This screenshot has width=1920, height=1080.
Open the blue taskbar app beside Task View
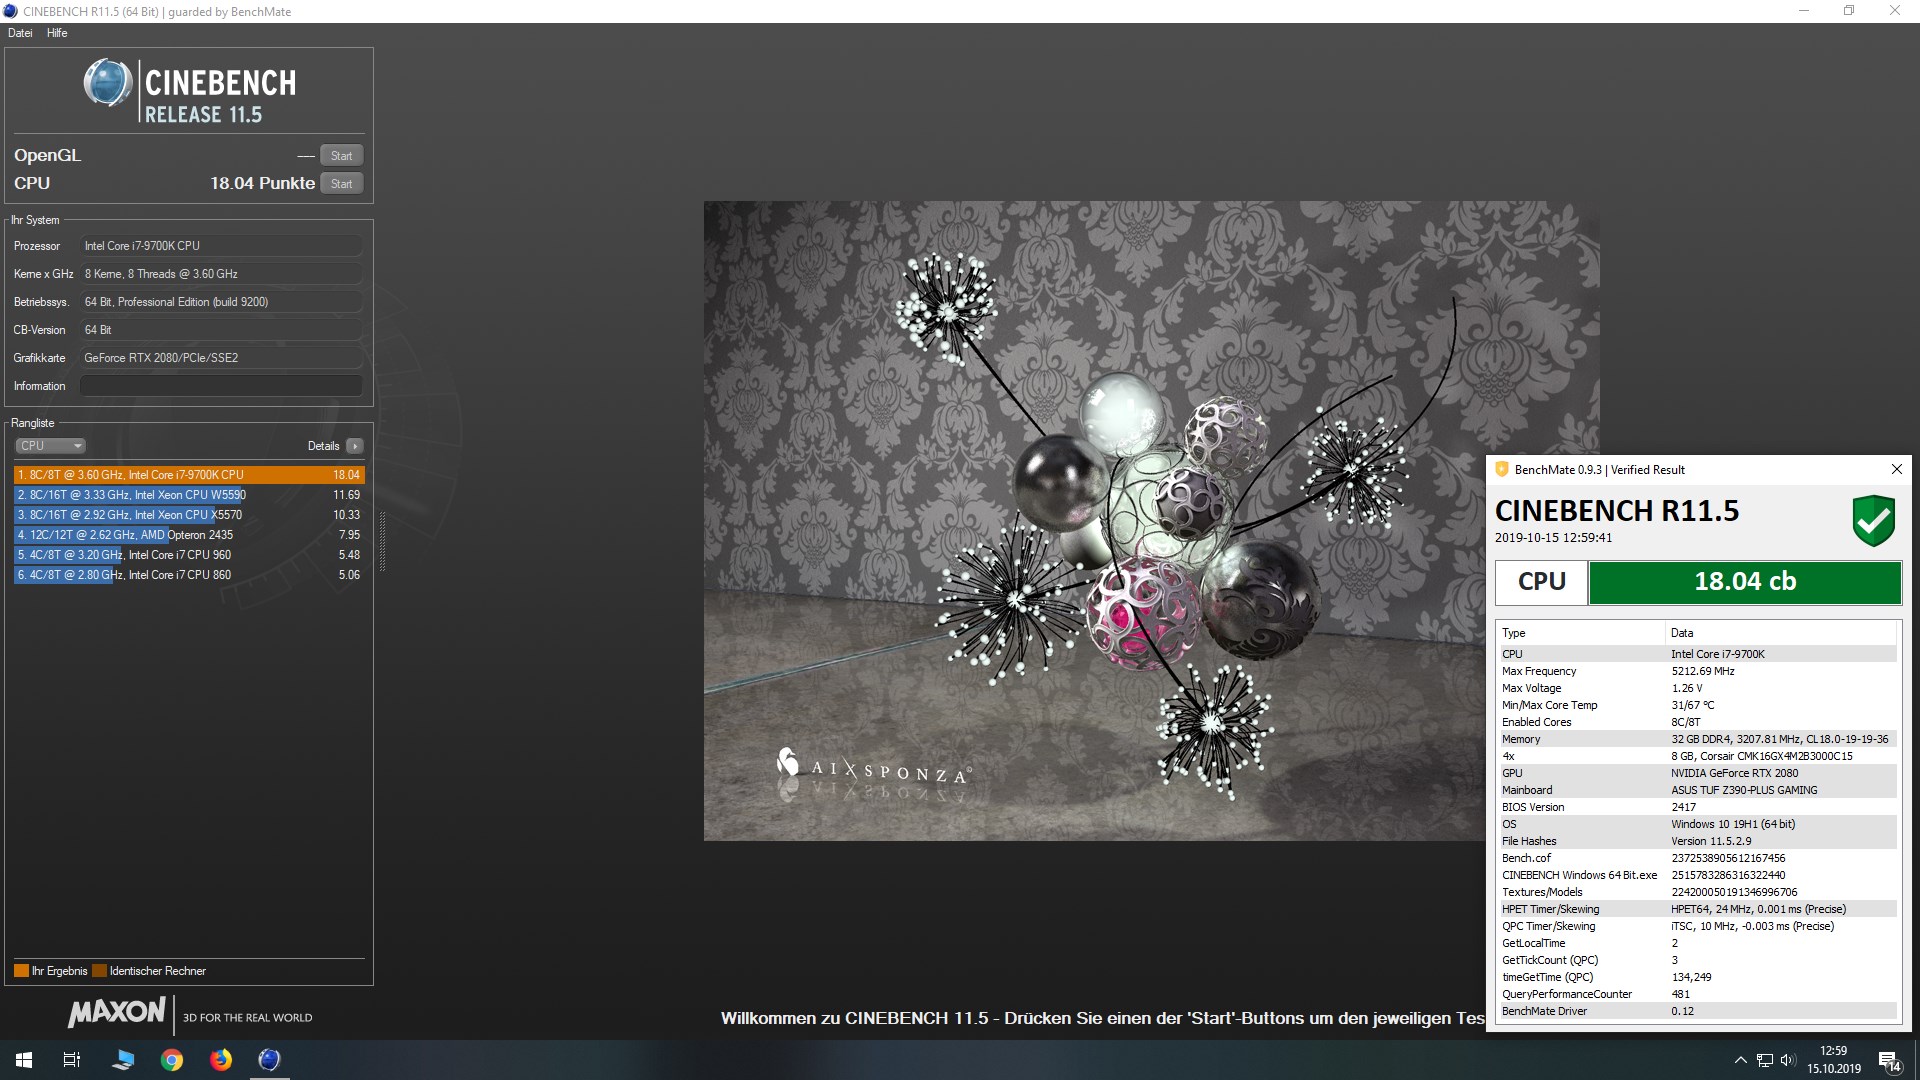coord(123,1060)
